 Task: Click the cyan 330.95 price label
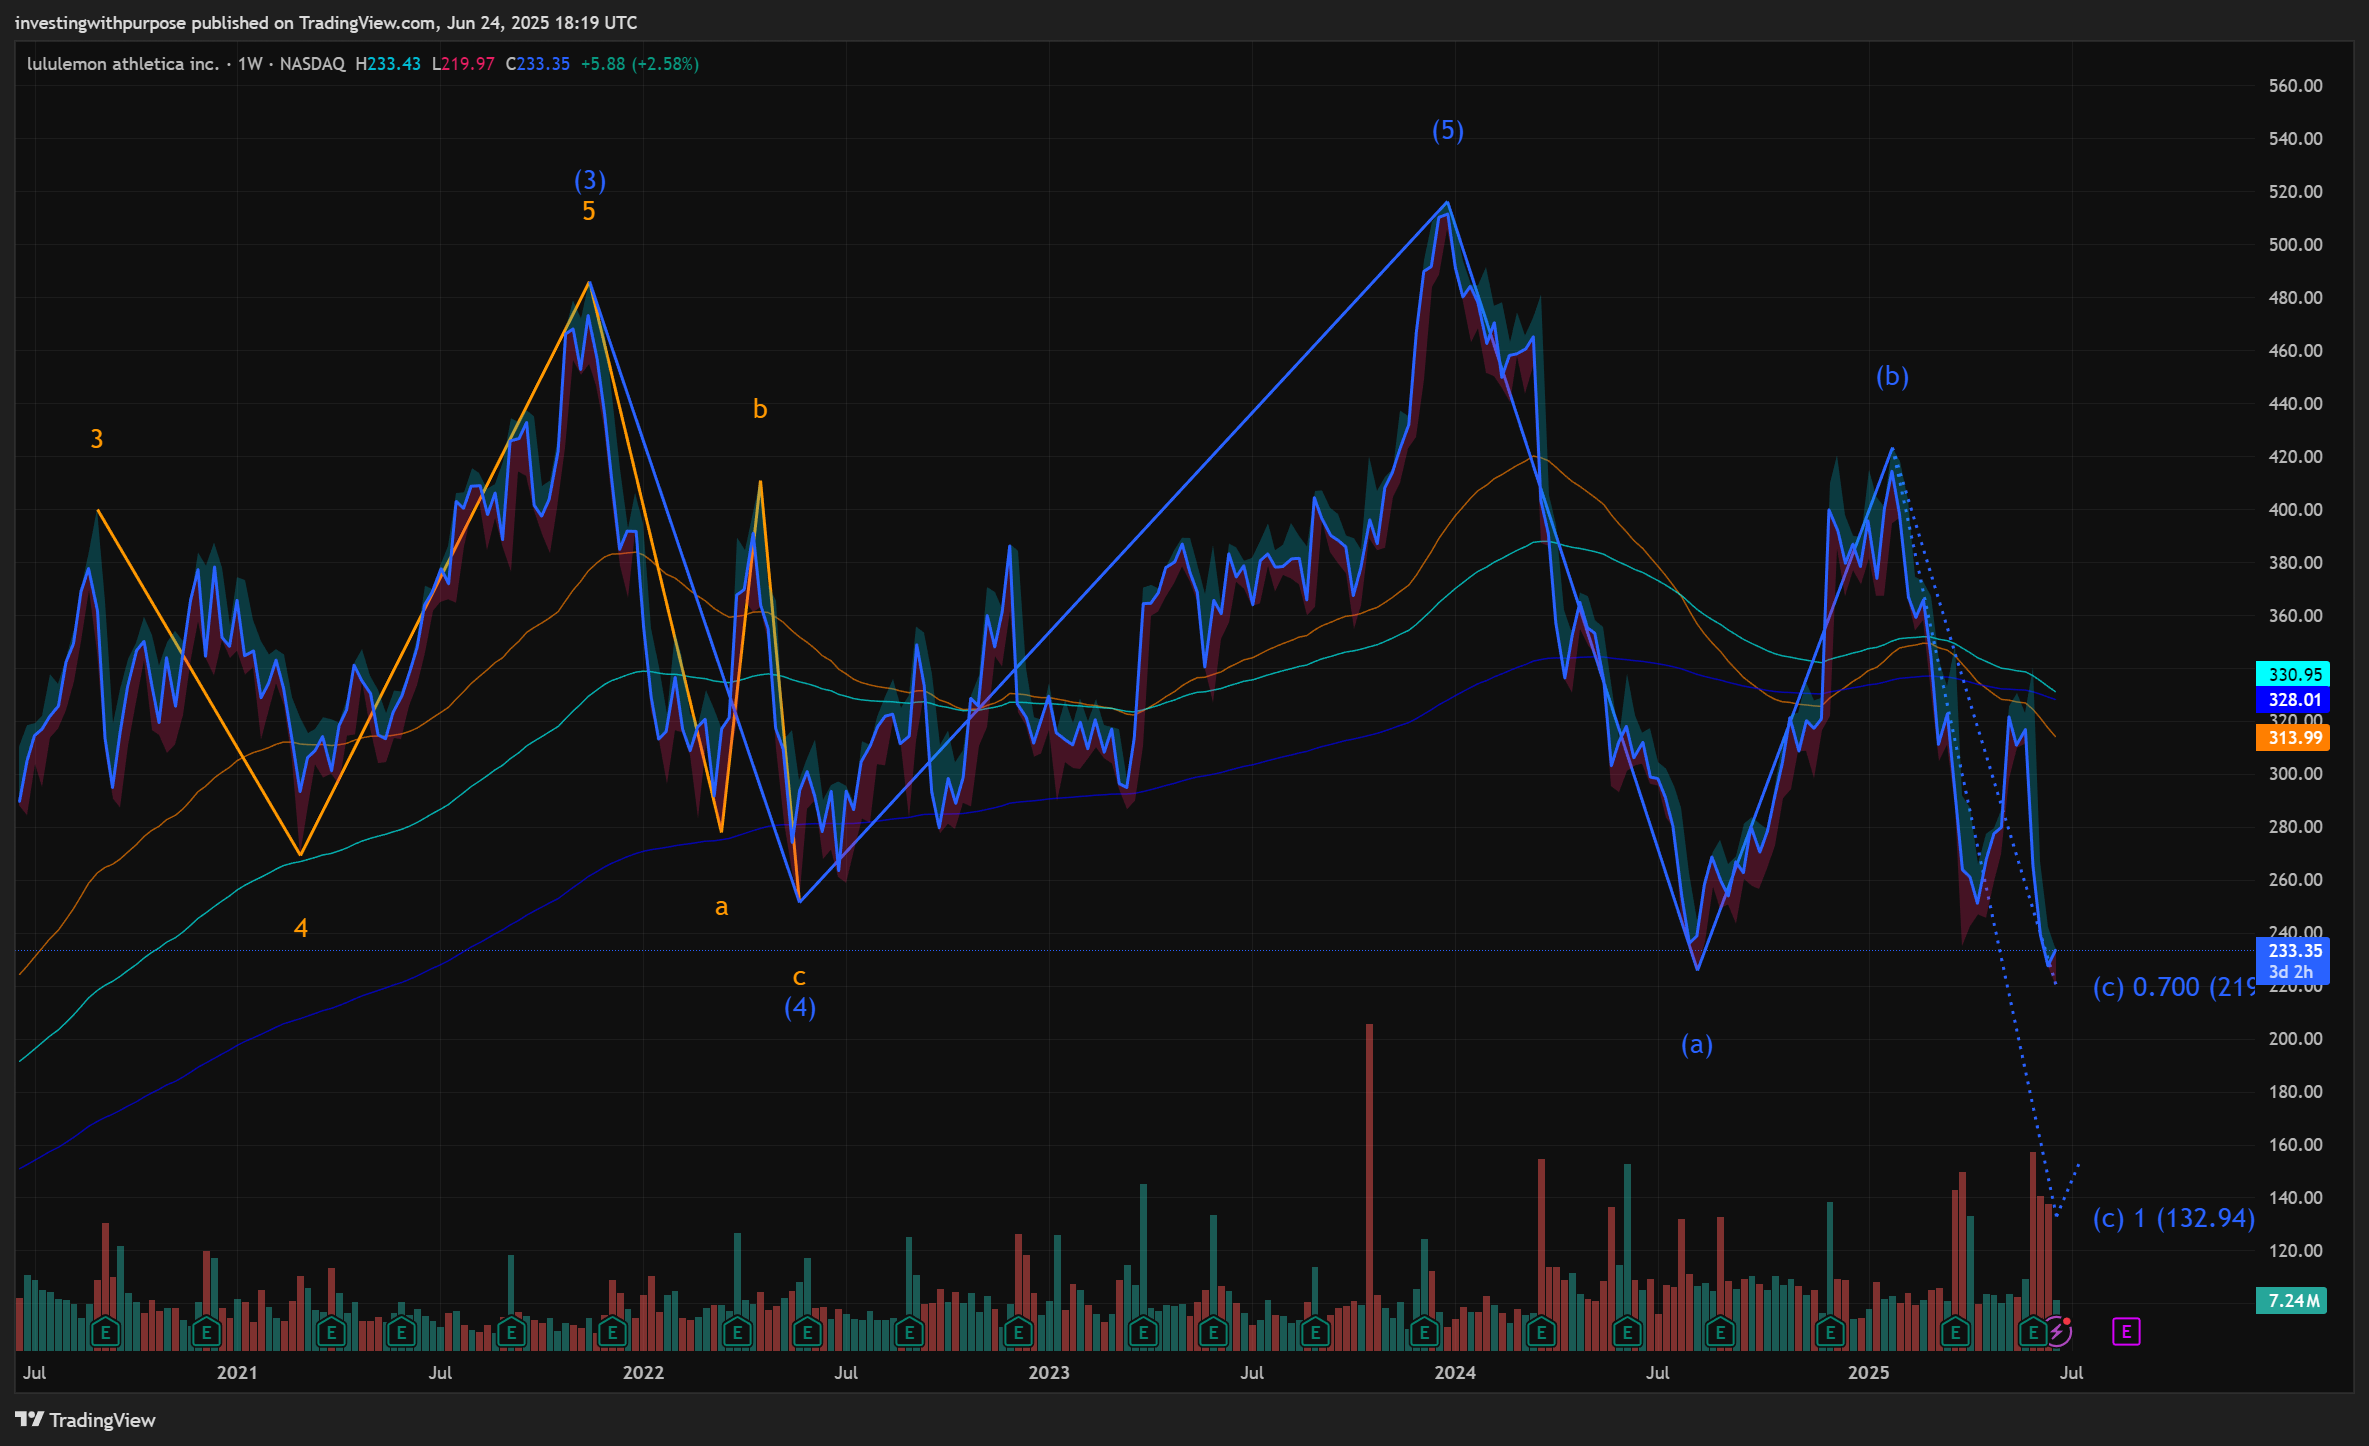pos(2292,674)
